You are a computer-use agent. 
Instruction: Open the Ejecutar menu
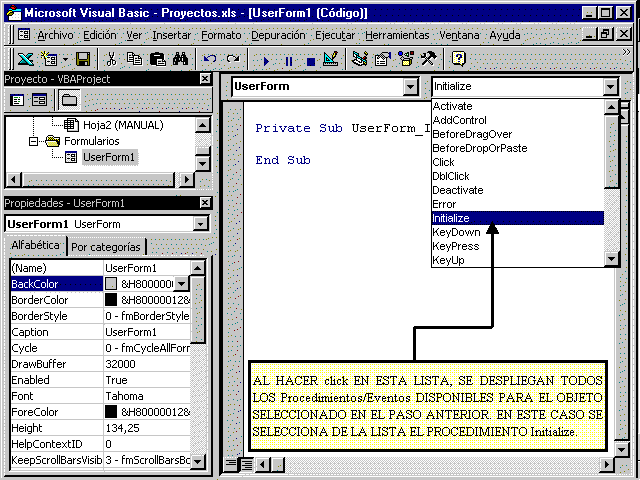coord(335,36)
